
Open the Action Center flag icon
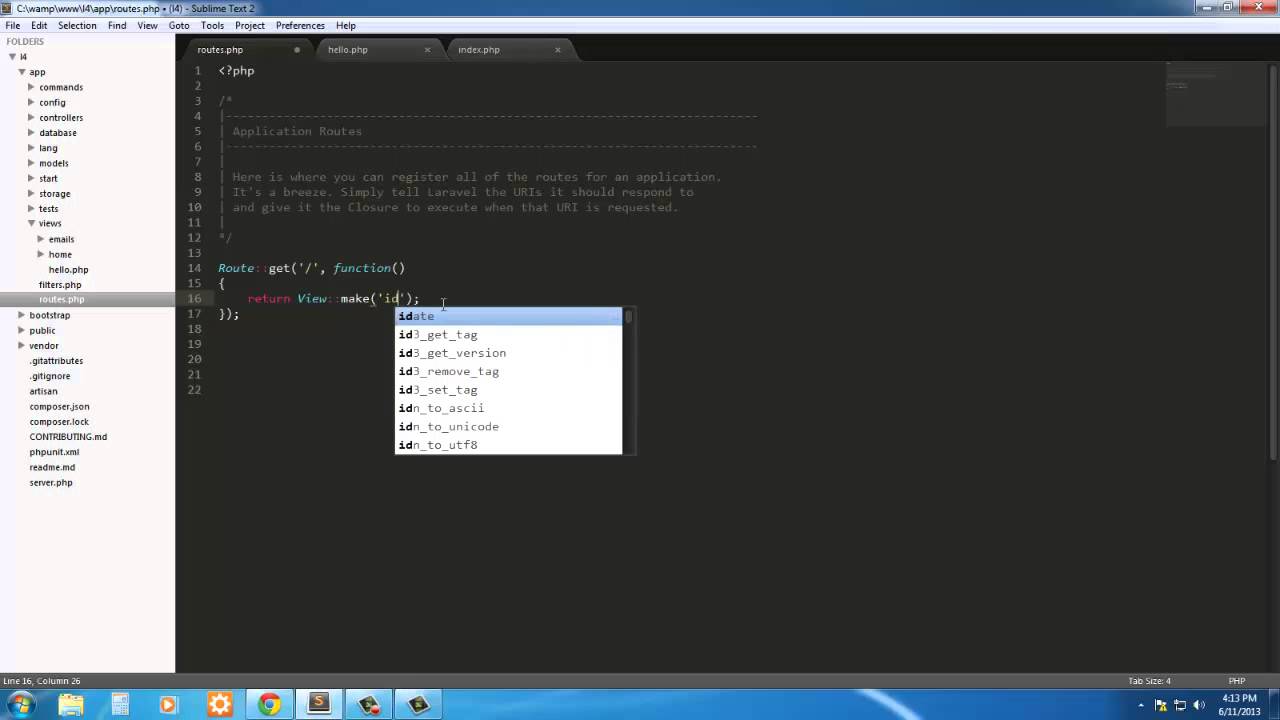(x=1161, y=705)
